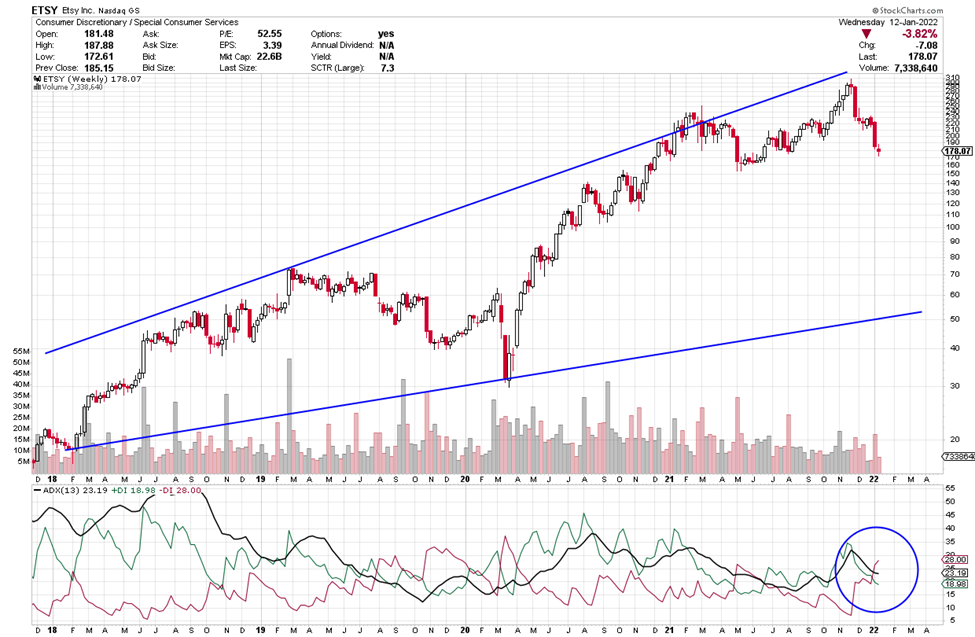Select the ETSY ticker symbol title
This screenshot has width=975, height=637.
[x=45, y=10]
